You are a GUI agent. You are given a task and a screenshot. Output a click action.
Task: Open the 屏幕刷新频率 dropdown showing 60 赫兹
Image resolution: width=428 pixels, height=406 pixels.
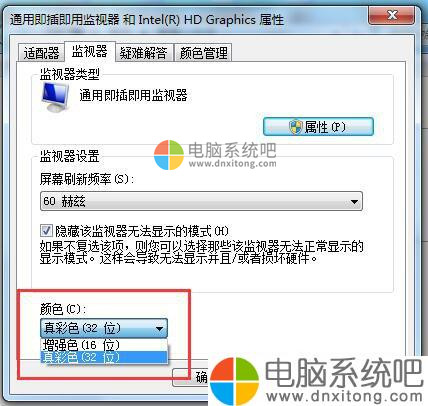pos(201,201)
